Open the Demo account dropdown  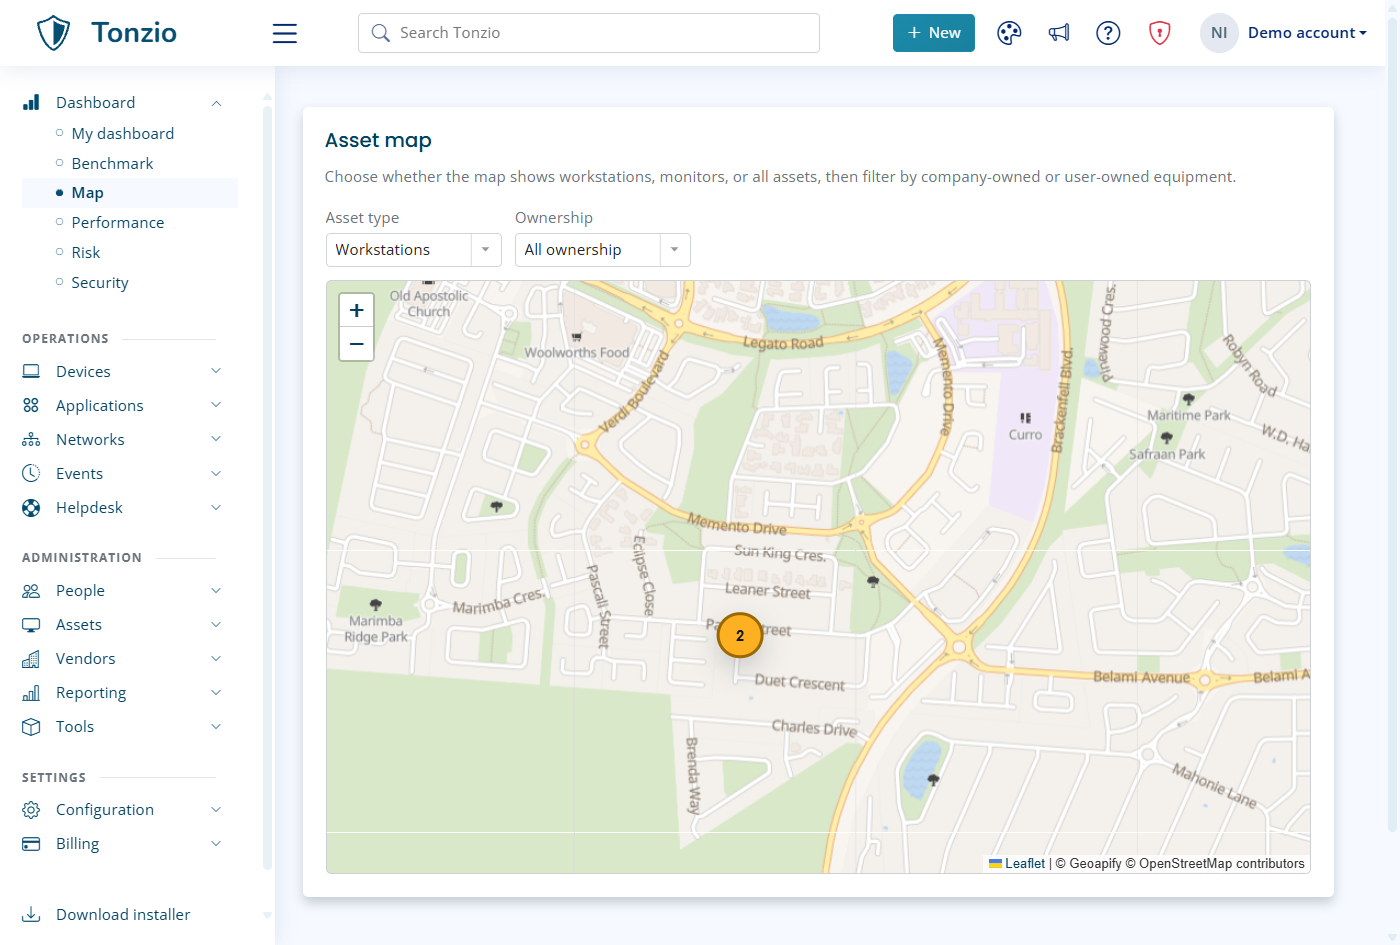click(1307, 33)
